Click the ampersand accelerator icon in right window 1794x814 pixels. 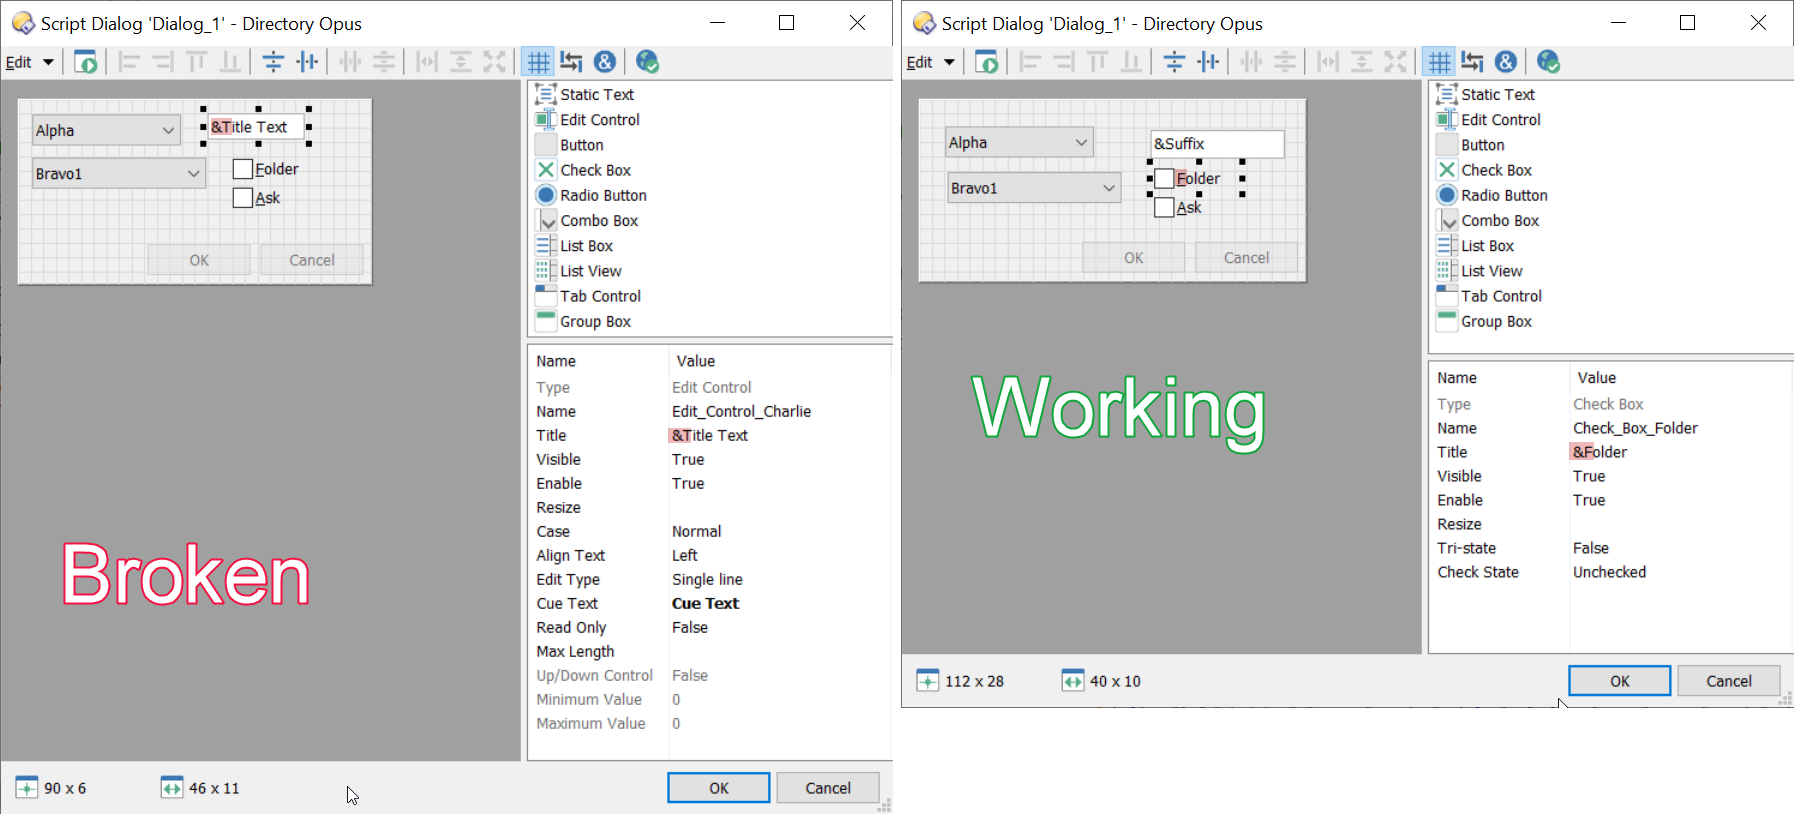pos(1506,62)
